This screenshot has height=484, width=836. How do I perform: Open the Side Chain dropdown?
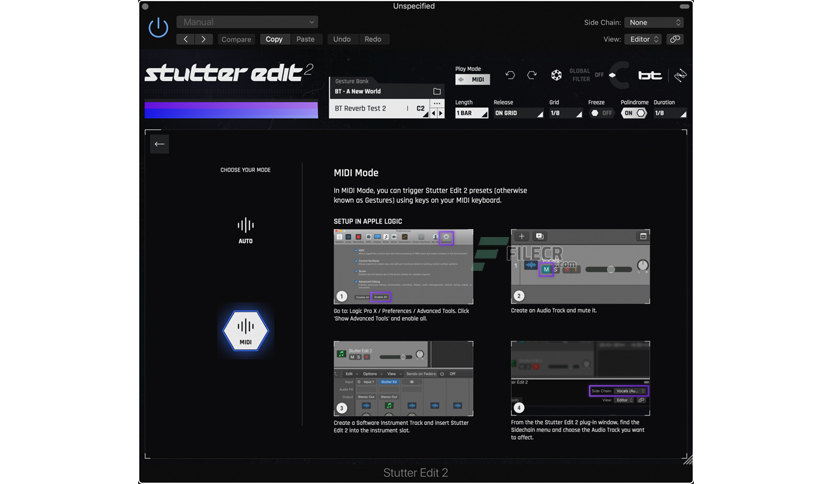pos(654,22)
